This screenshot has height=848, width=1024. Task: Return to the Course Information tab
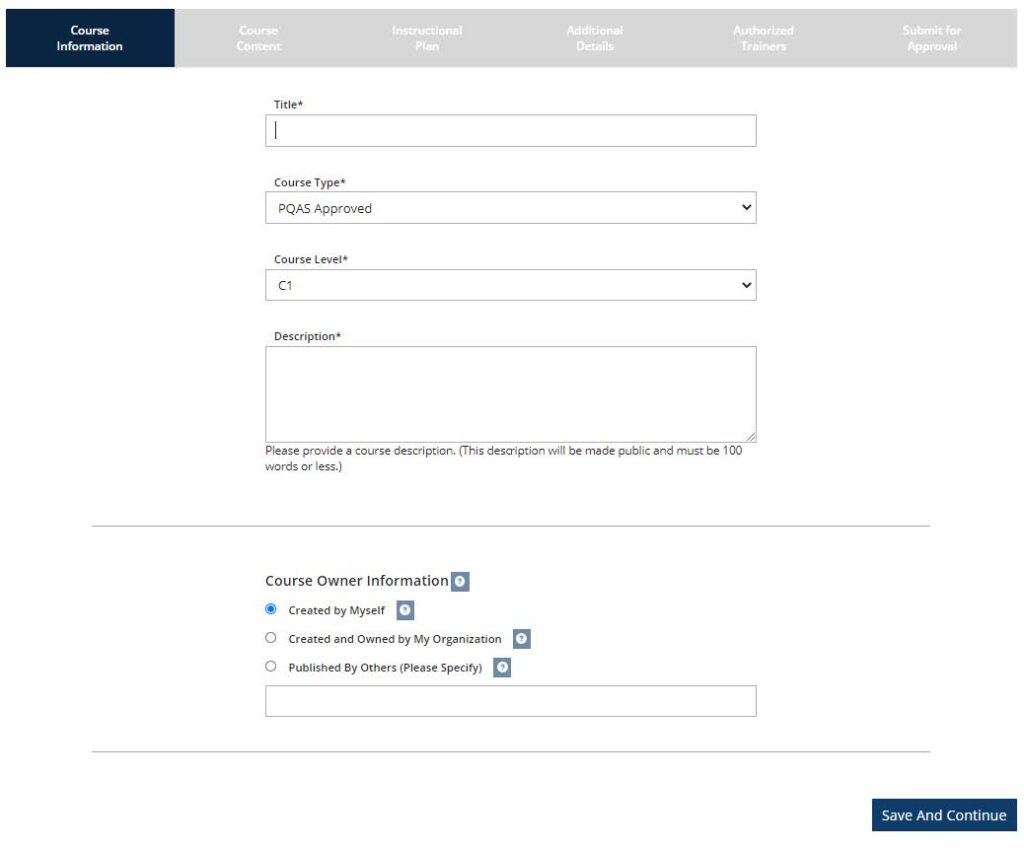(x=89, y=38)
